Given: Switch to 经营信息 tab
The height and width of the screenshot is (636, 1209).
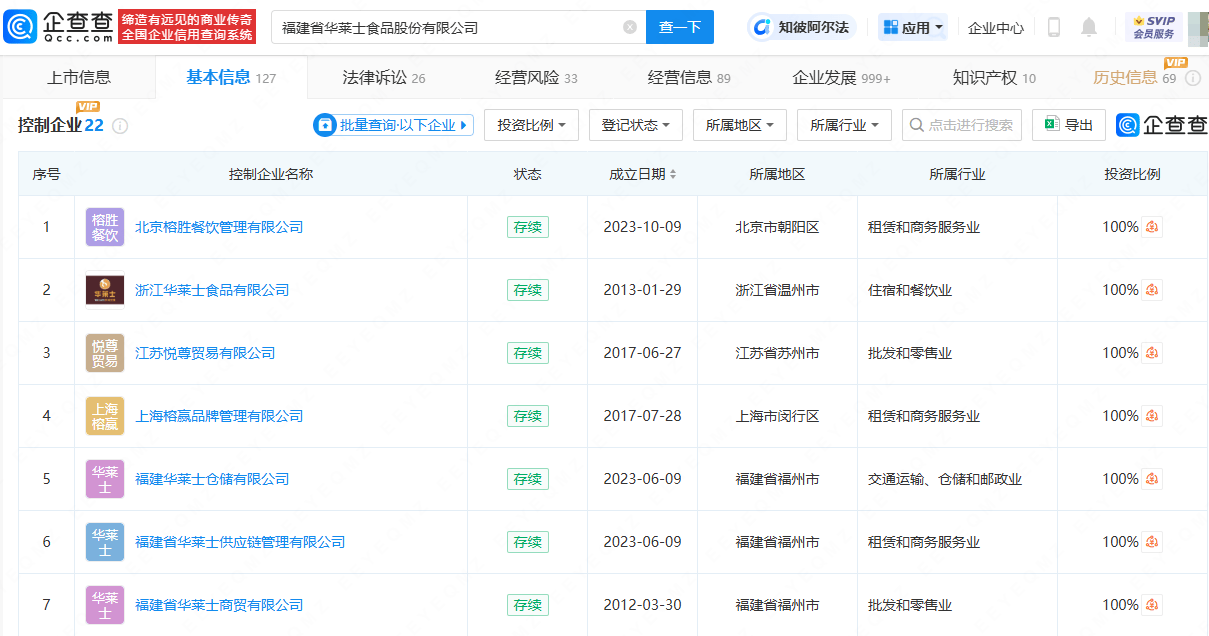Looking at the screenshot, I should coord(689,77).
